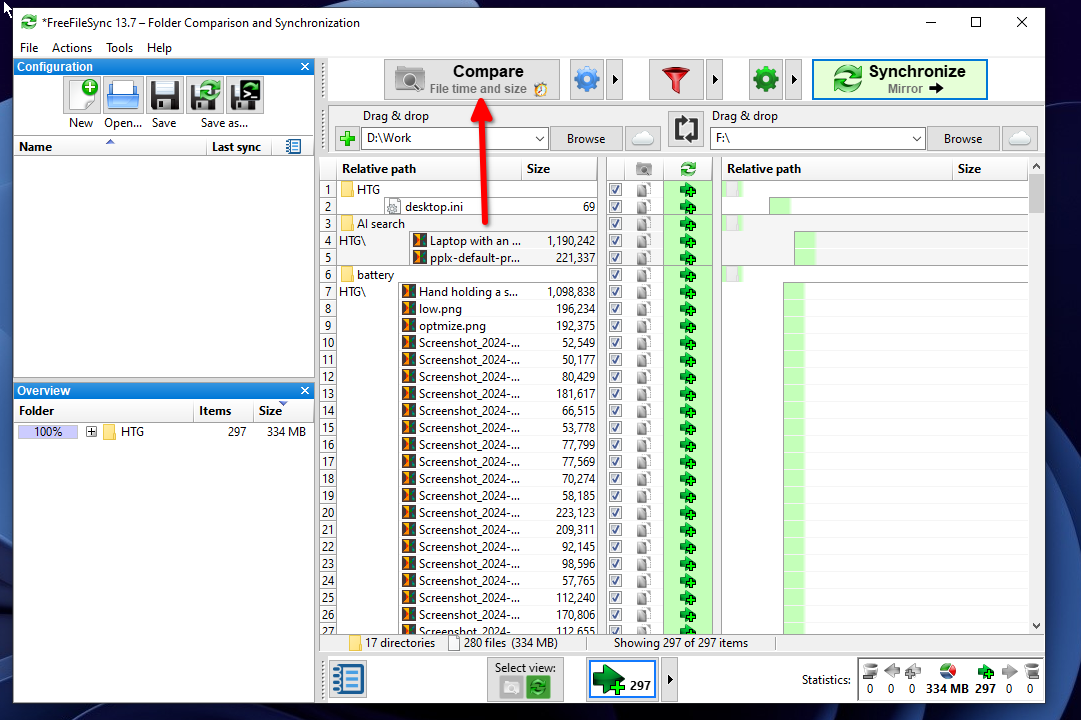The height and width of the screenshot is (720, 1081).
Task: Select cloud storage for the right folder
Action: pyautogui.click(x=1020, y=139)
